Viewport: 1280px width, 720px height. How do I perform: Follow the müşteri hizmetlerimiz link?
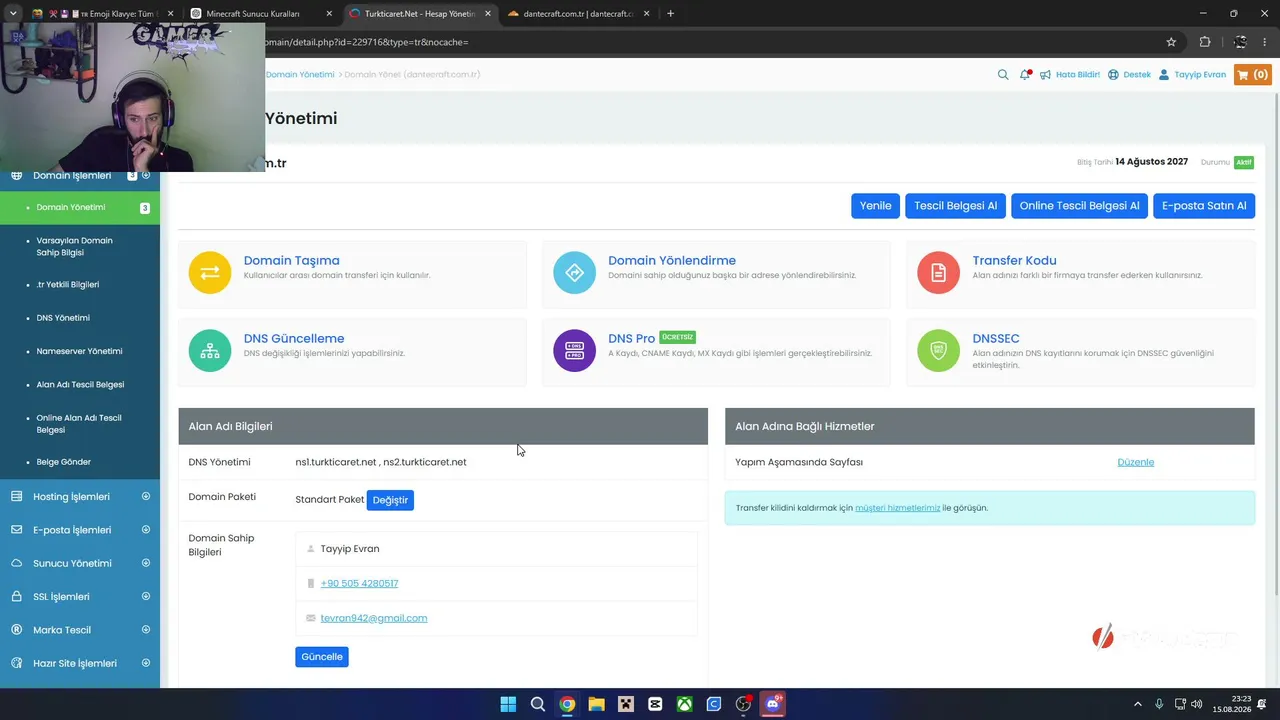tap(898, 508)
